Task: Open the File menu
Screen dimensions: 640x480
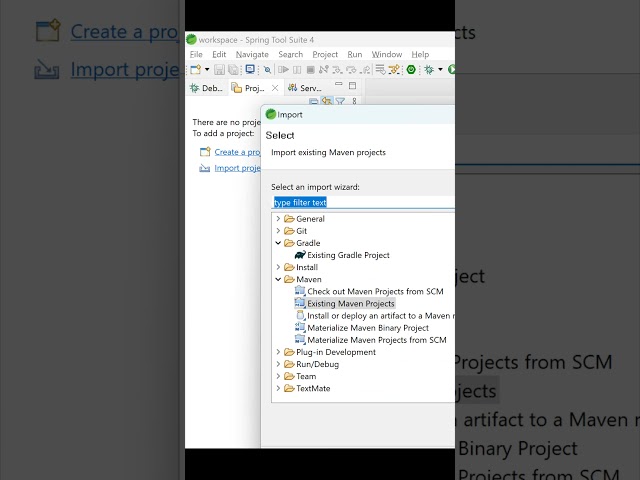Action: click(x=196, y=54)
